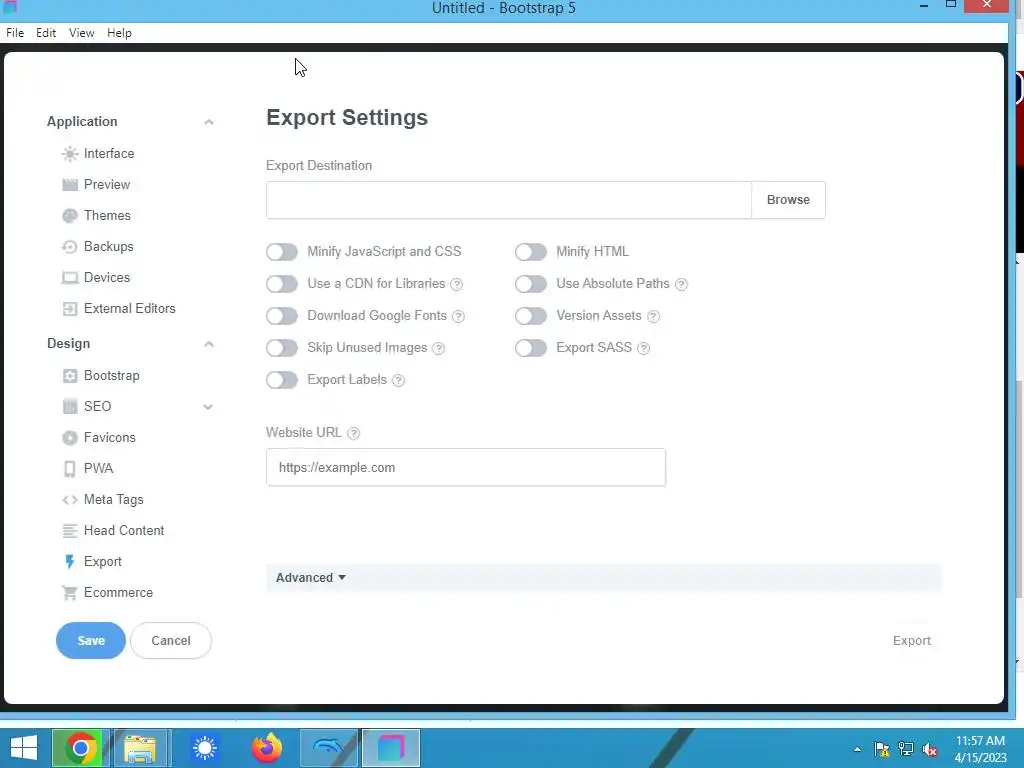Click the Browse button

coord(788,200)
